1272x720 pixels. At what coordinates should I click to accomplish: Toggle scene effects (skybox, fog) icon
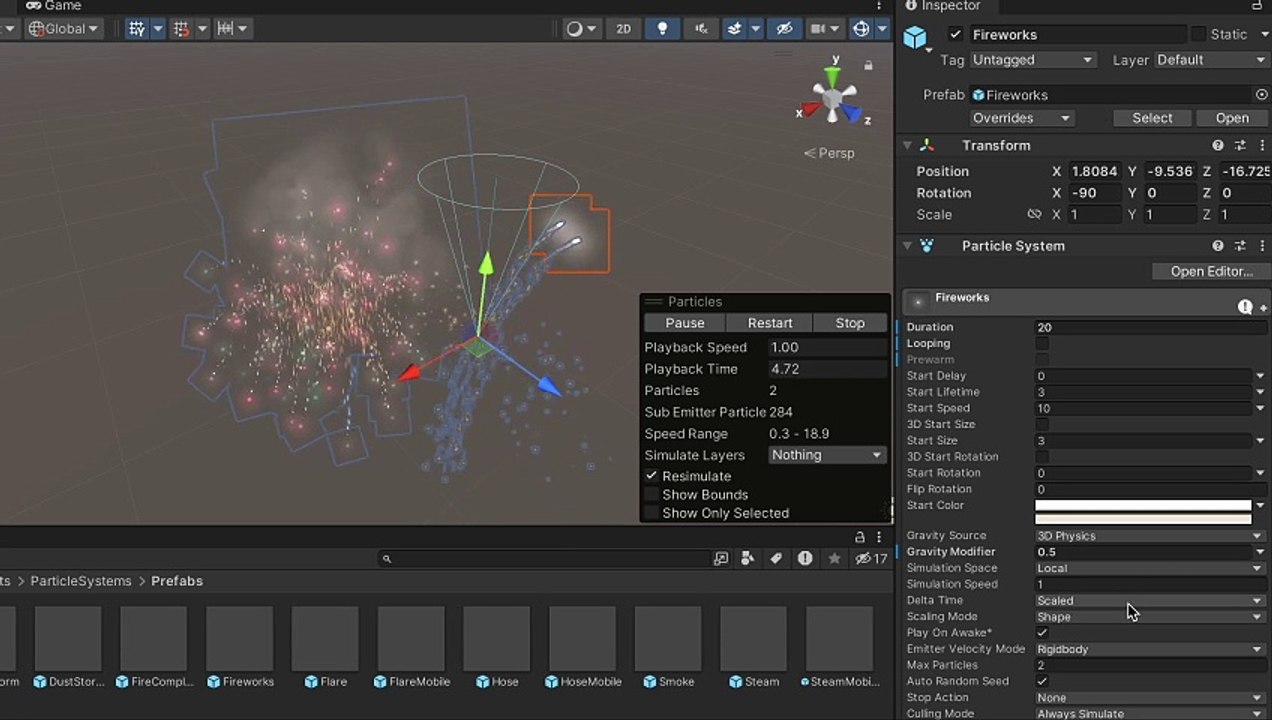(x=735, y=29)
